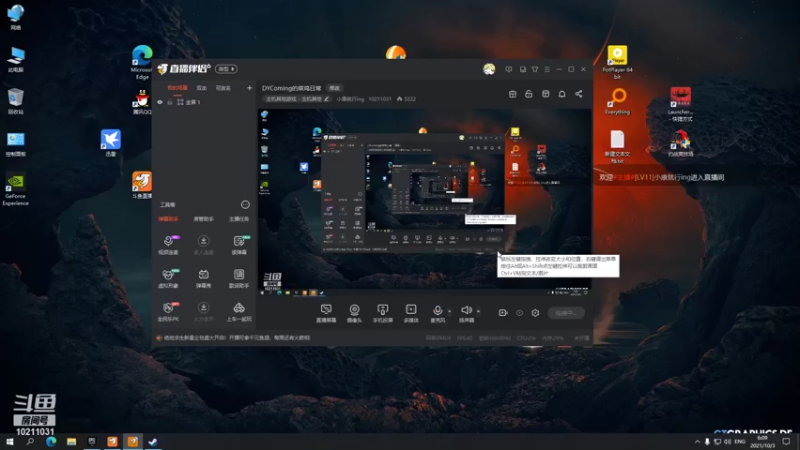Switch to the streamer tasks tab
This screenshot has height=450, width=800.
(239, 219)
